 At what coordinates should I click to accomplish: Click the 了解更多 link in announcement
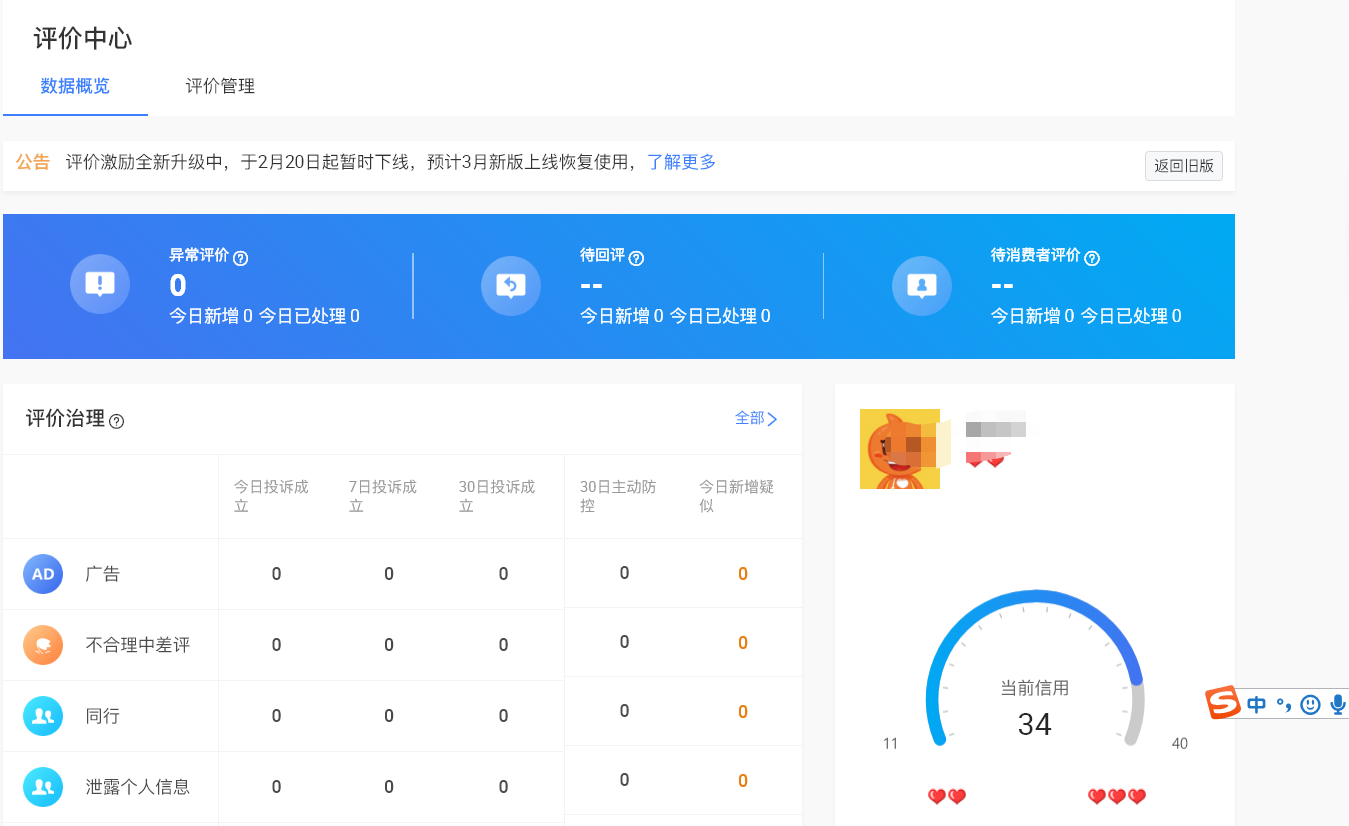pos(682,162)
